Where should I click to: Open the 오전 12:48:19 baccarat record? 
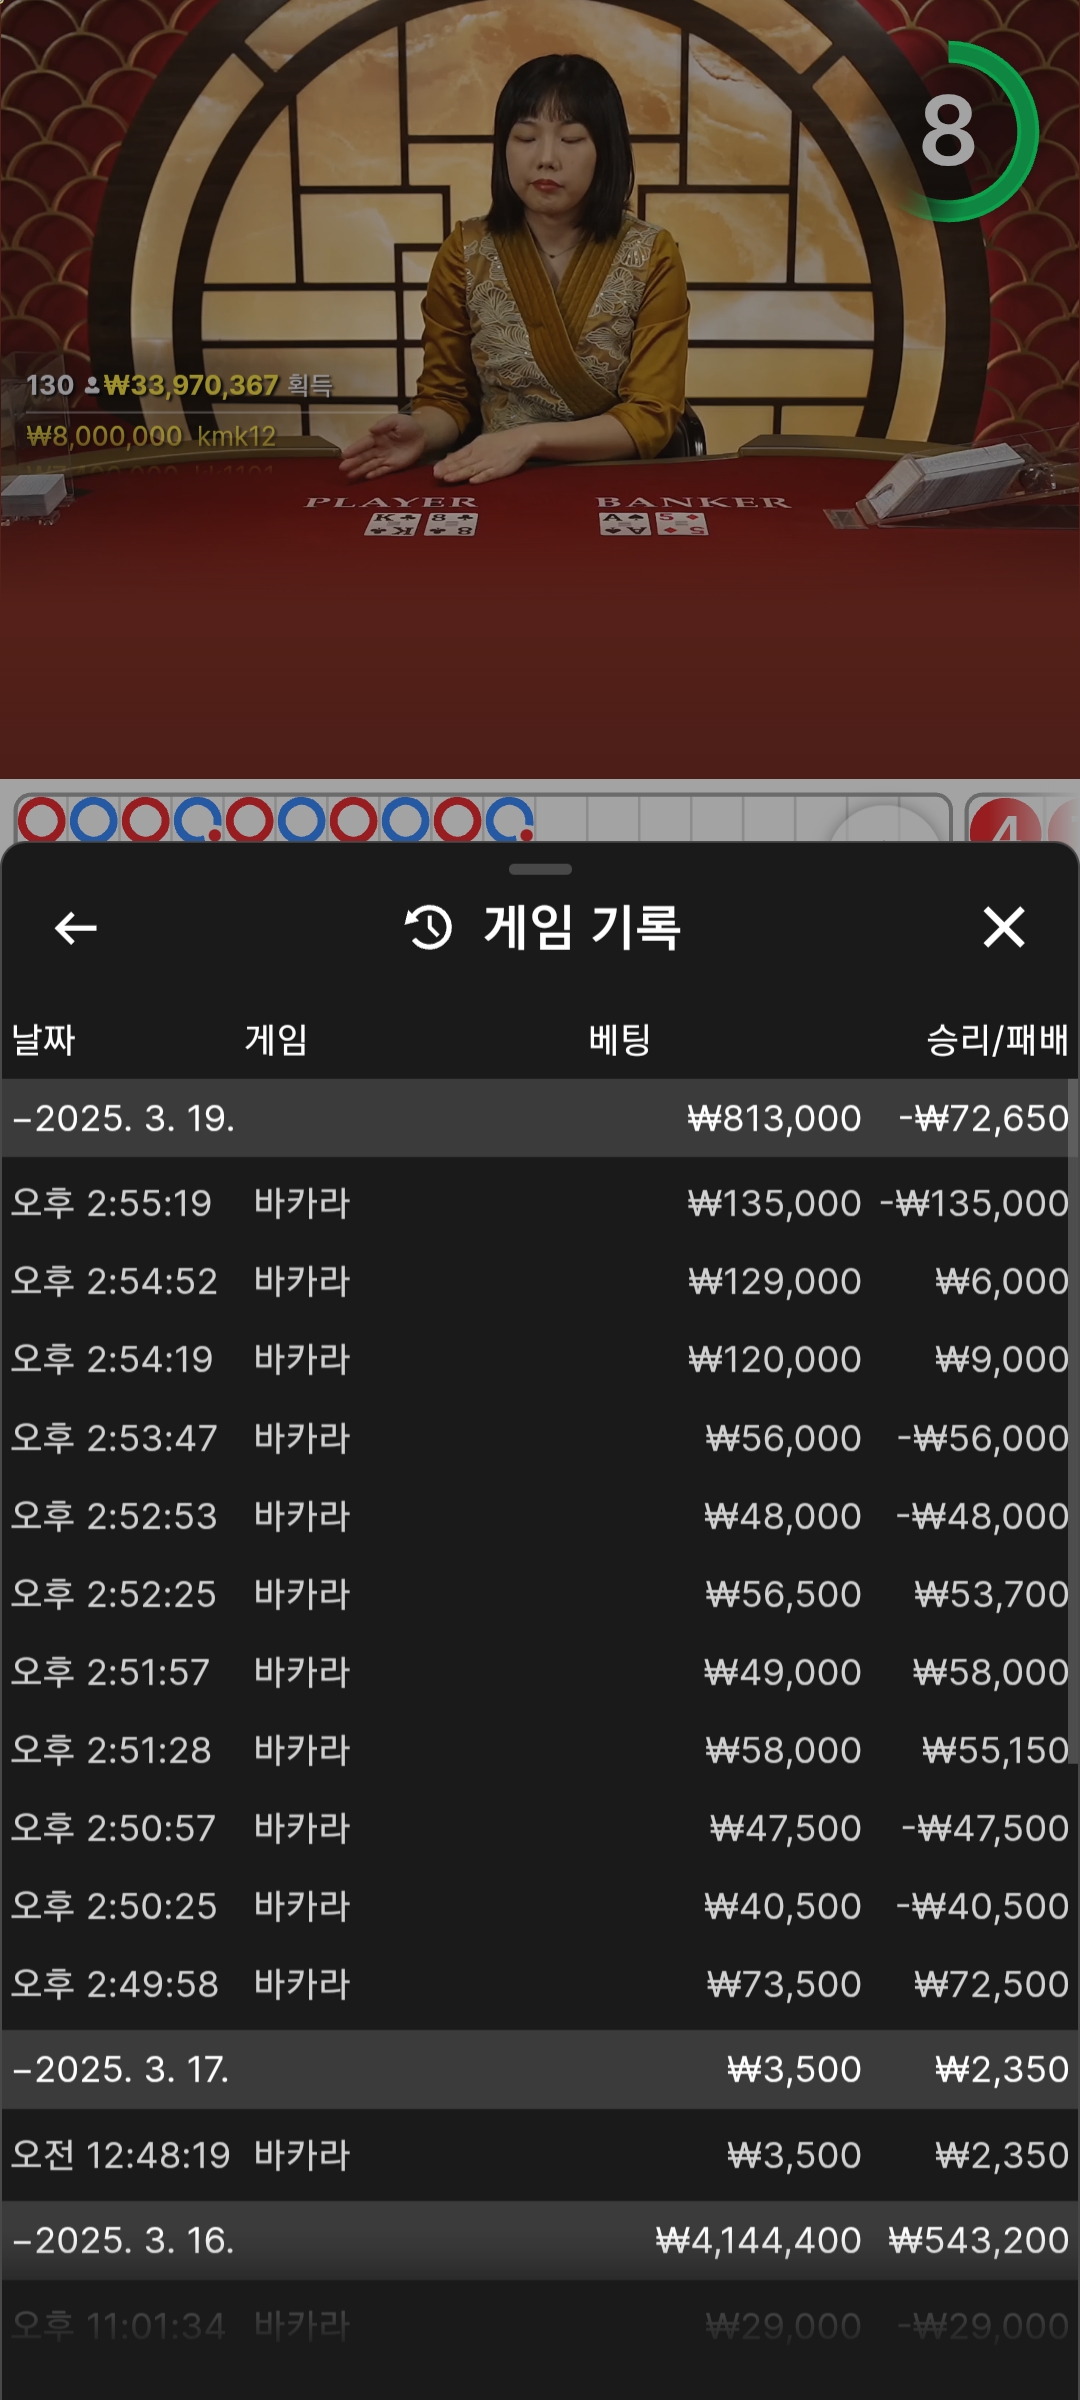[x=540, y=2155]
